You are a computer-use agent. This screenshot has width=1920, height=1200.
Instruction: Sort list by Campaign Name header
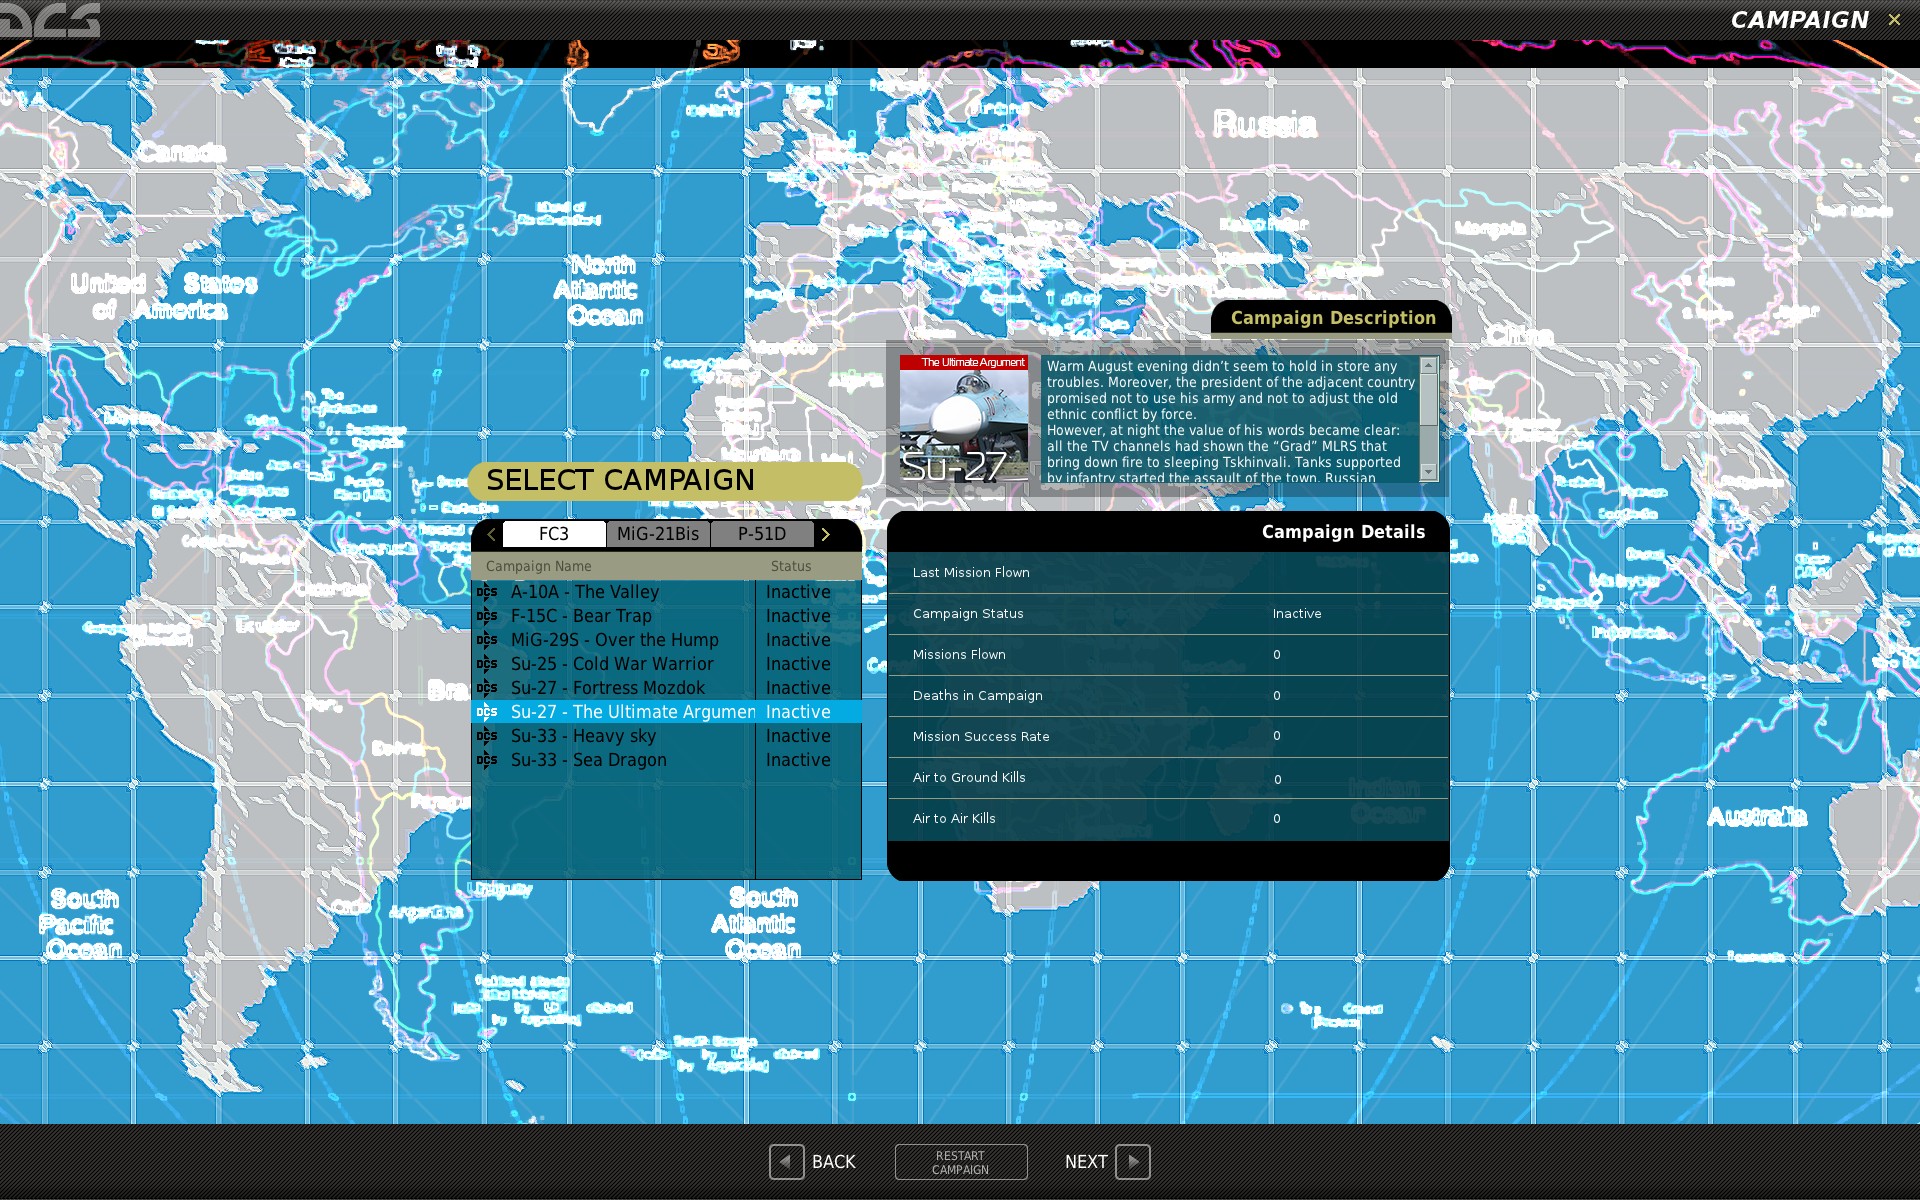(x=539, y=566)
